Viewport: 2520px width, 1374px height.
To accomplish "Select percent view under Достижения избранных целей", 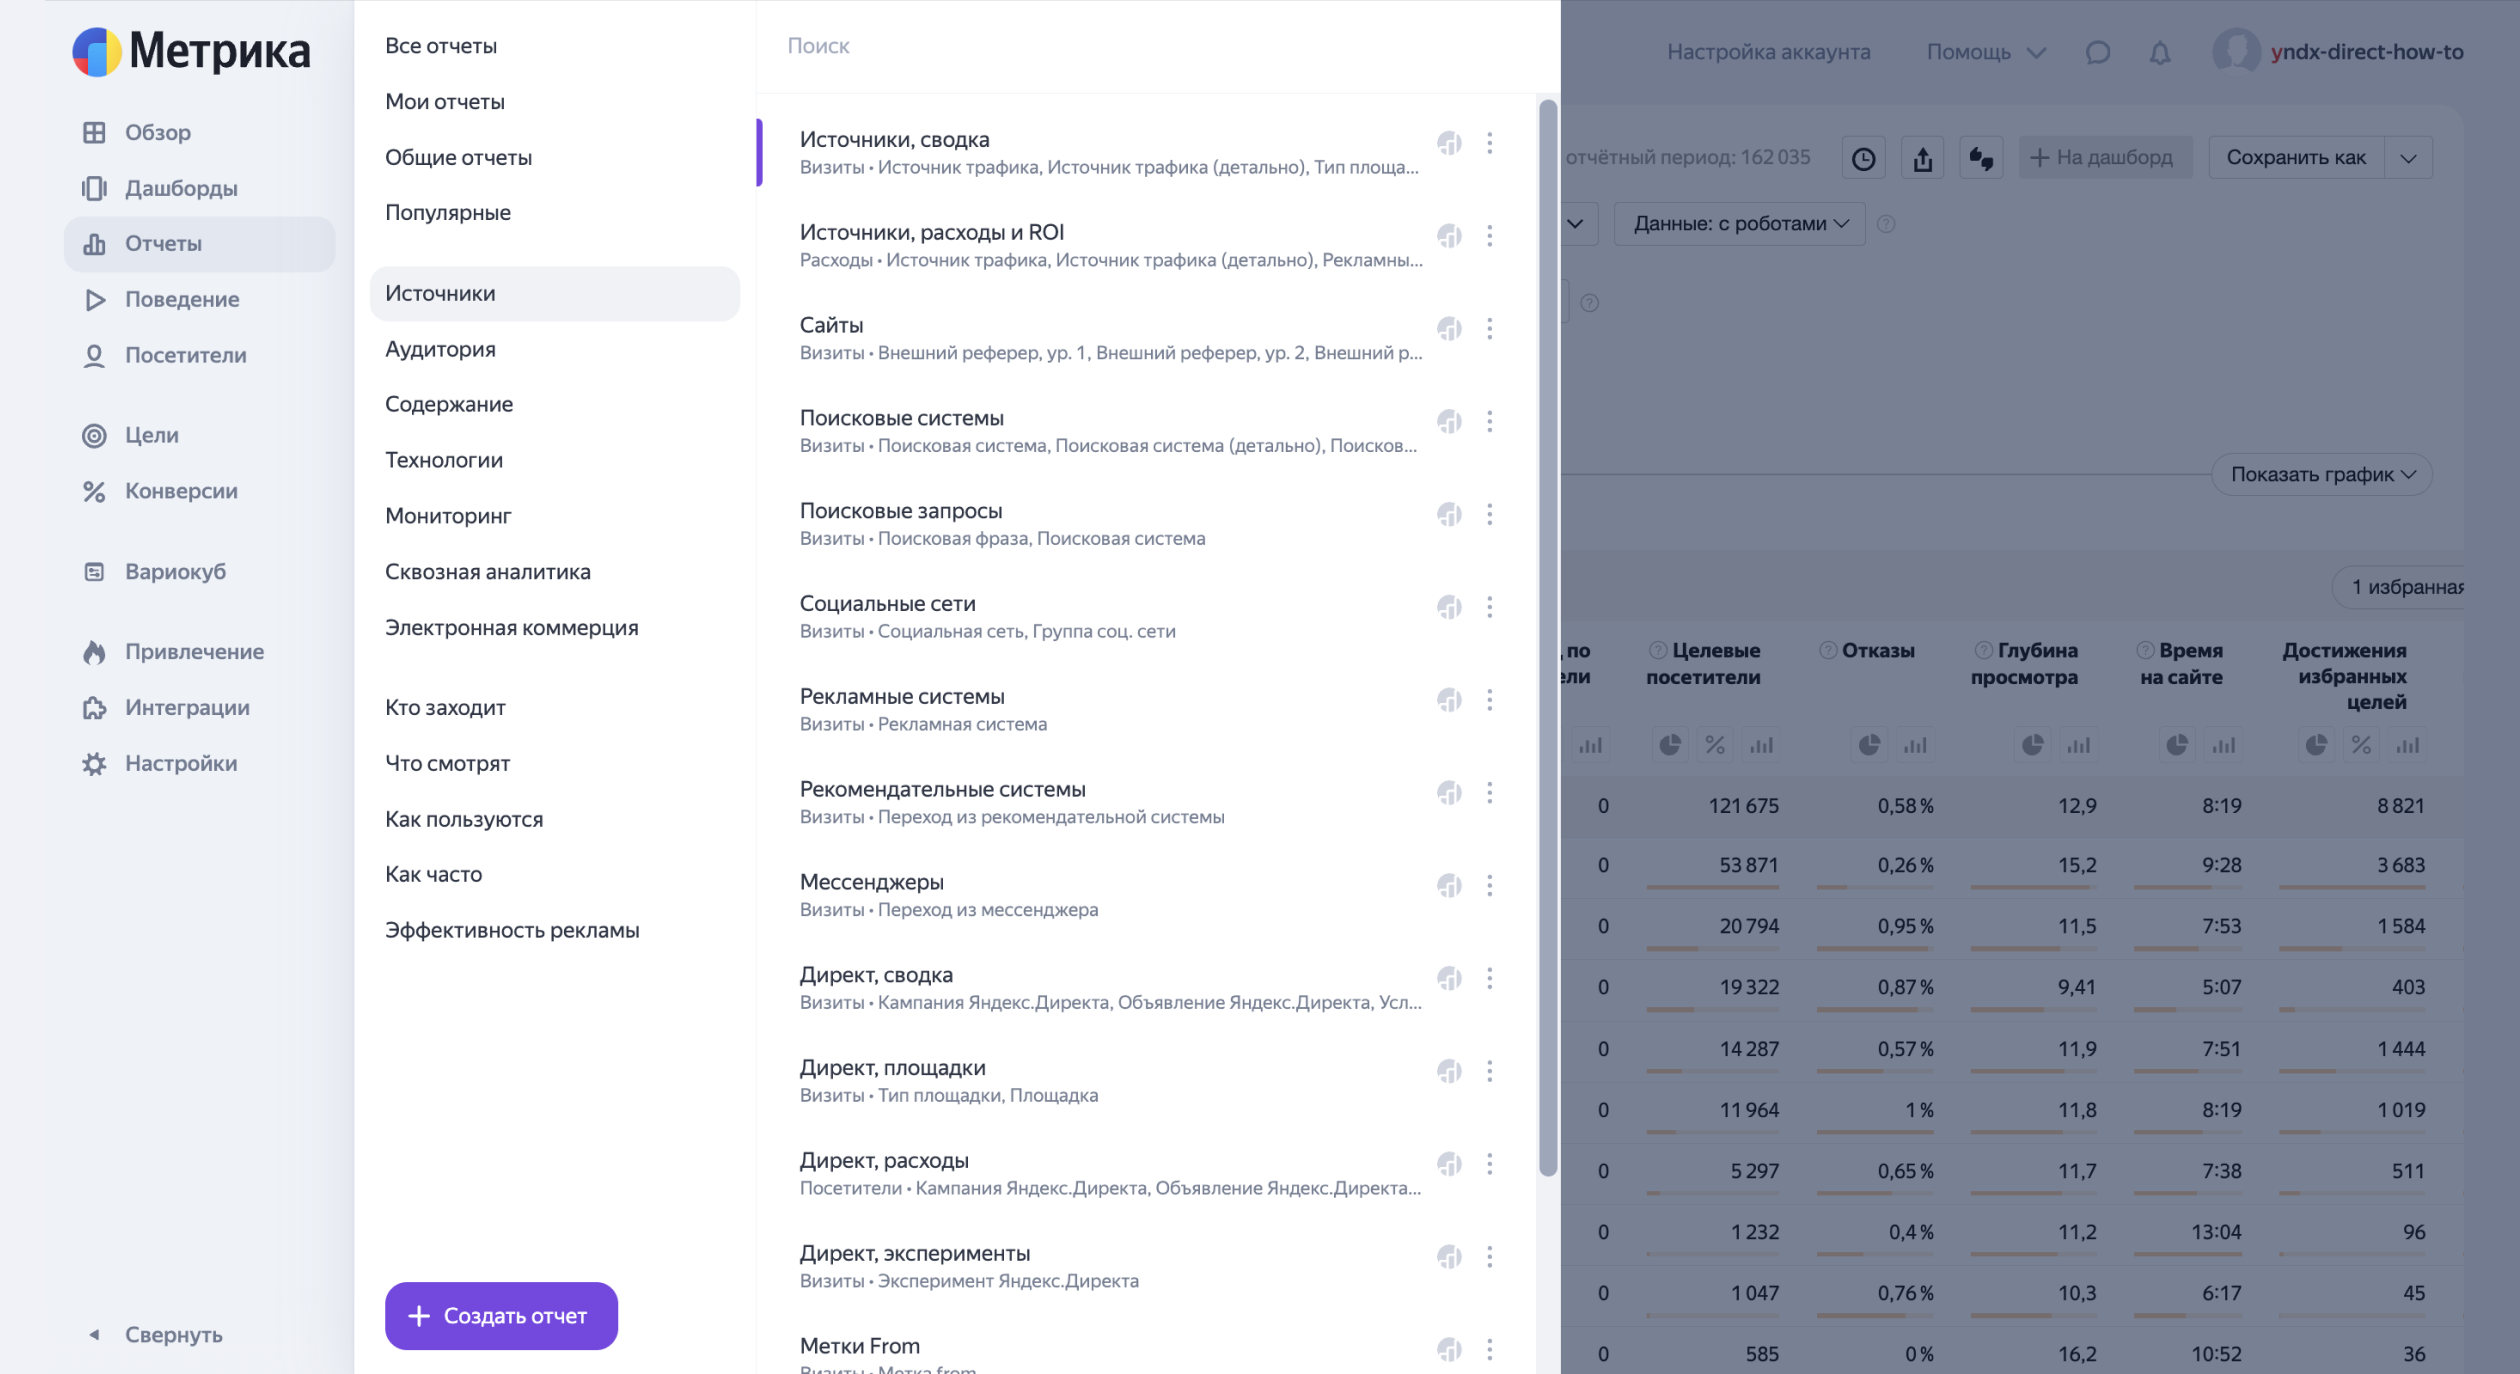I will [2361, 745].
